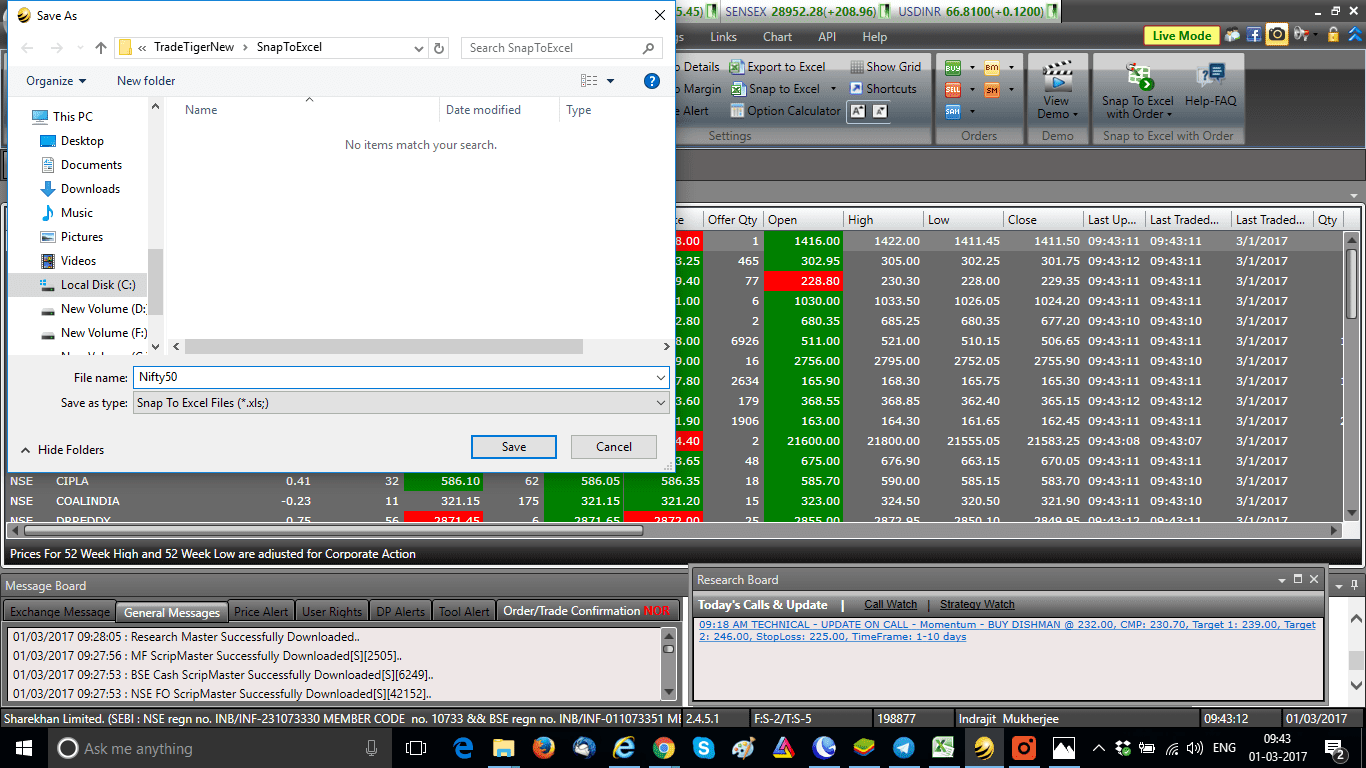Click the dialog help question icon

pyautogui.click(x=652, y=81)
